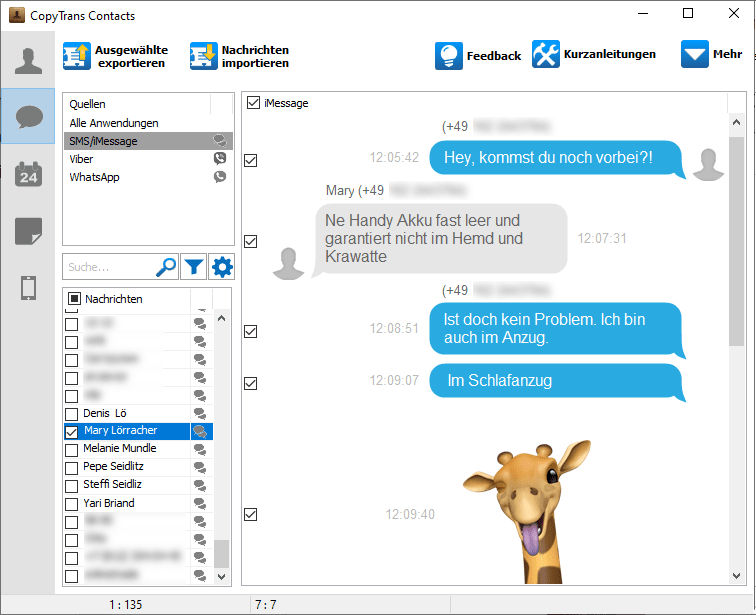Click Ausgewählte exportieren button

116,56
